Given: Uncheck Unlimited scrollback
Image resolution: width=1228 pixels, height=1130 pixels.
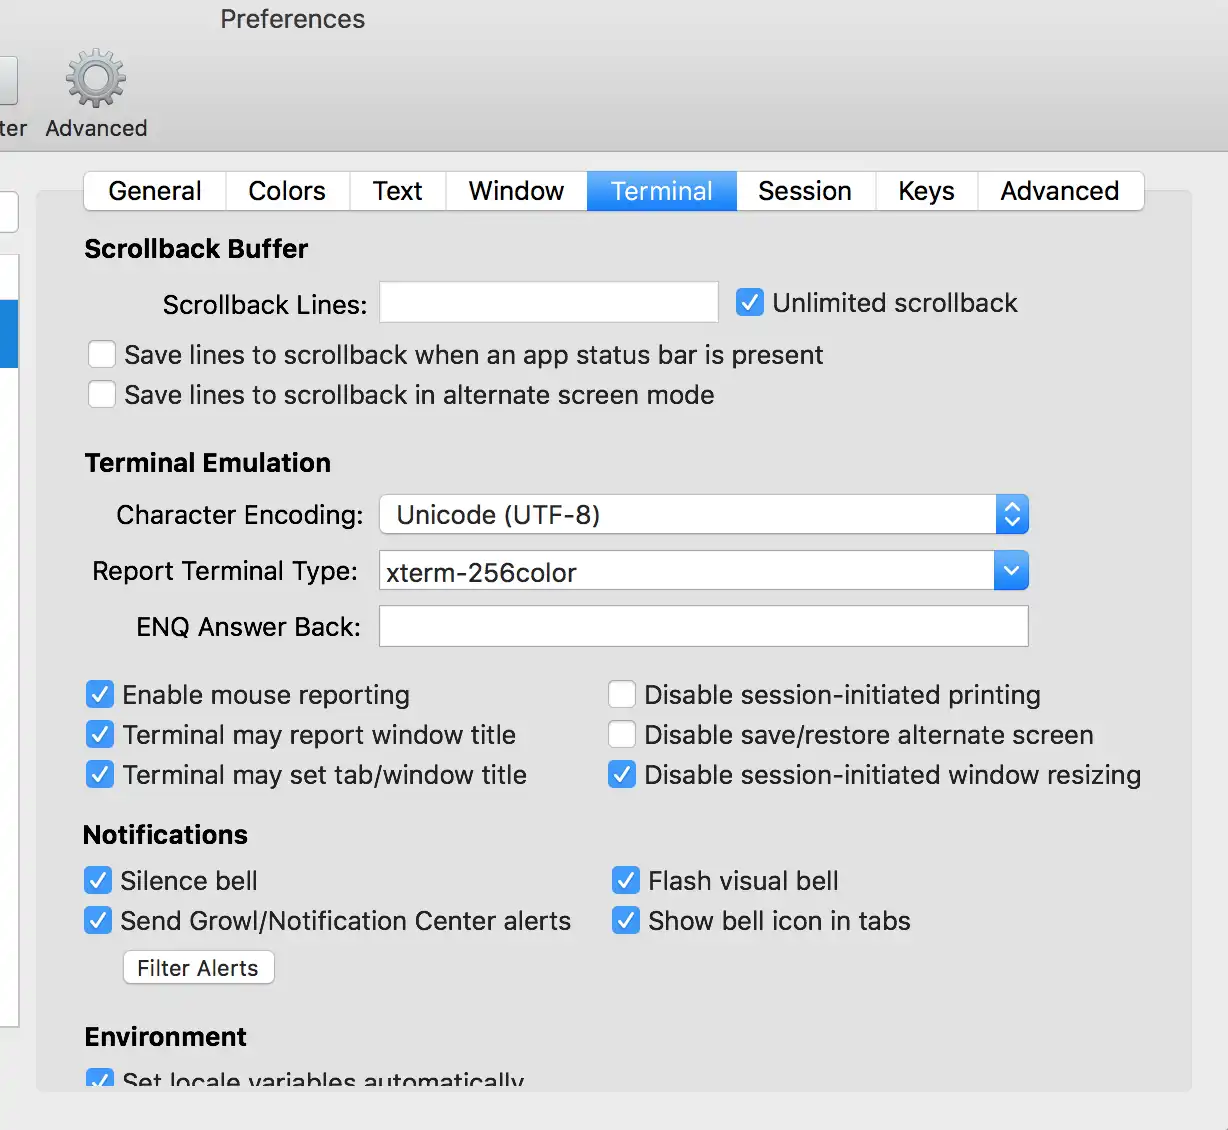Looking at the screenshot, I should pos(750,302).
